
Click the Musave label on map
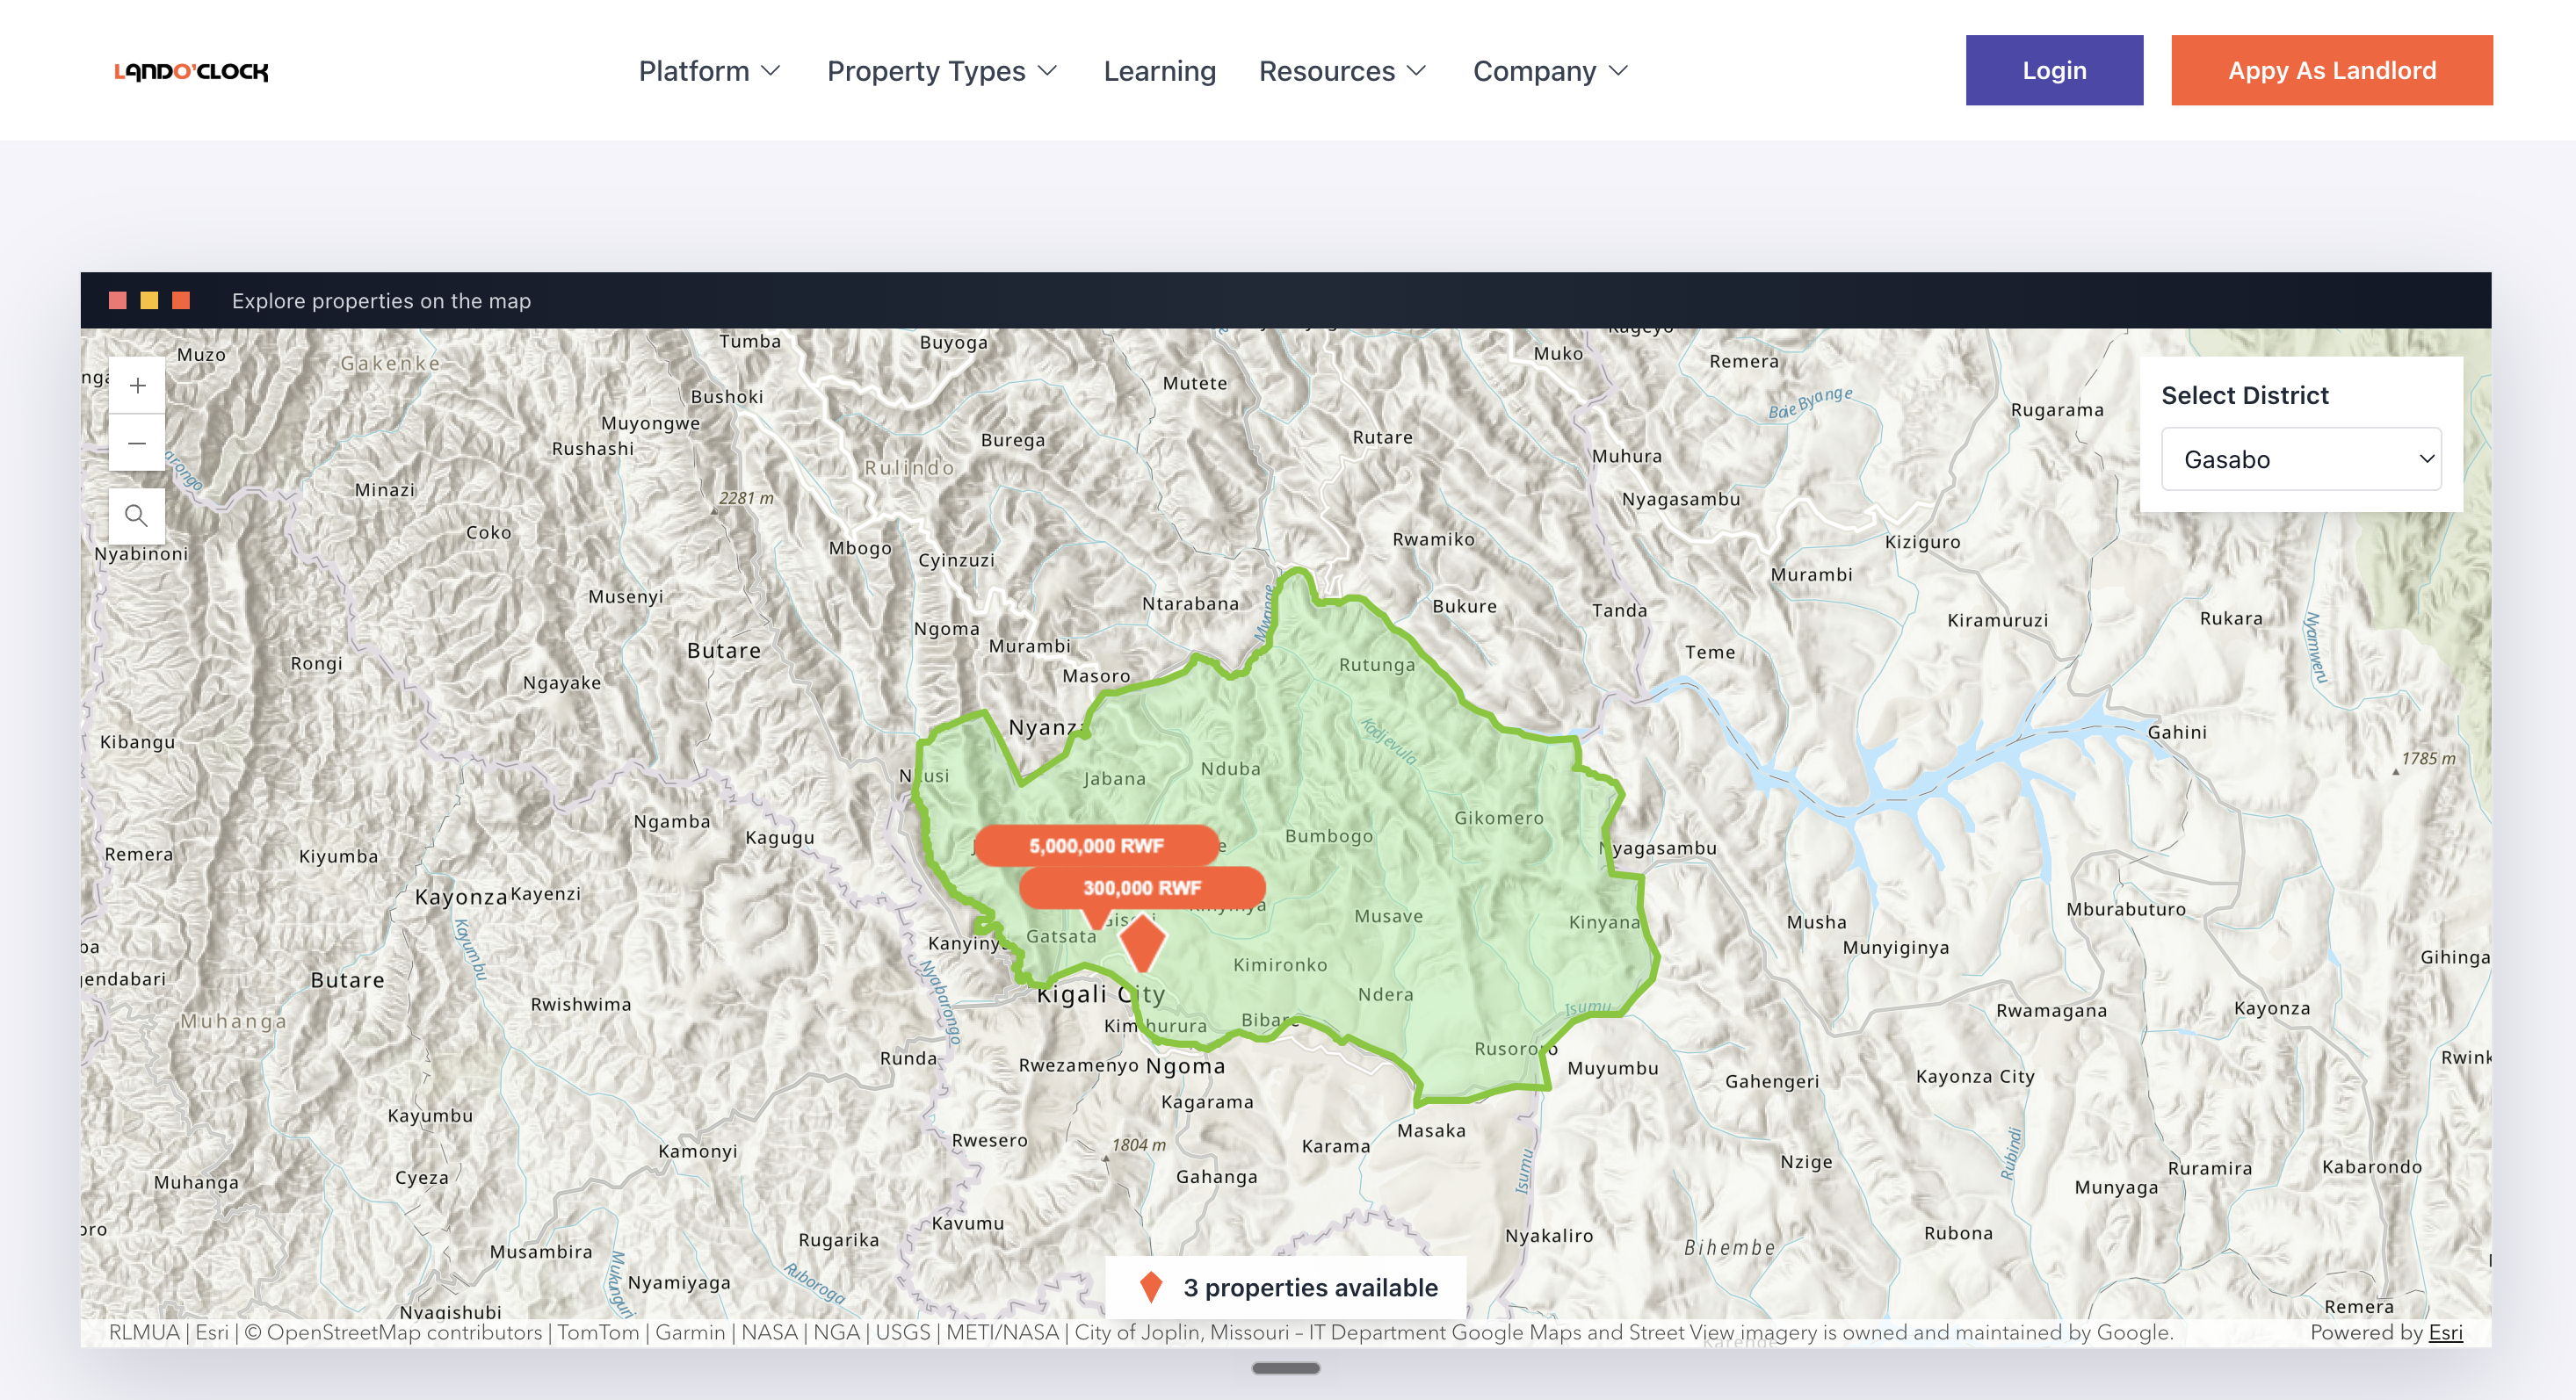[x=1388, y=916]
